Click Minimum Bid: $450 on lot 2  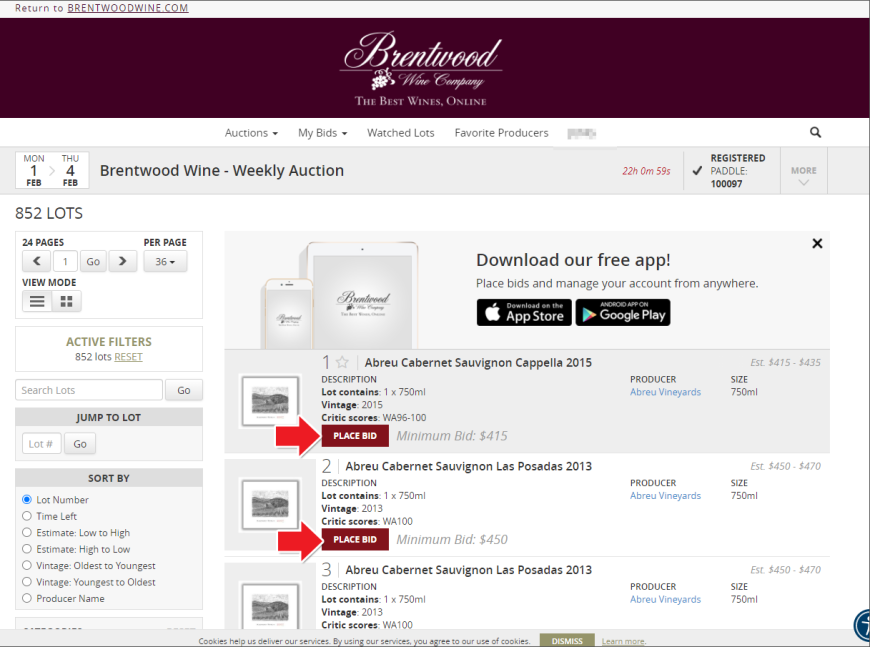pos(452,539)
